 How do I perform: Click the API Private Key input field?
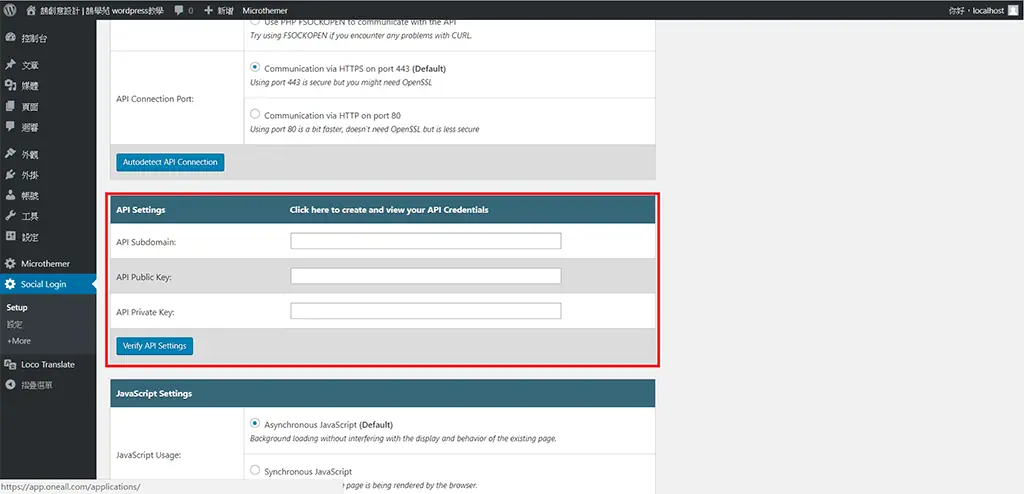click(426, 311)
